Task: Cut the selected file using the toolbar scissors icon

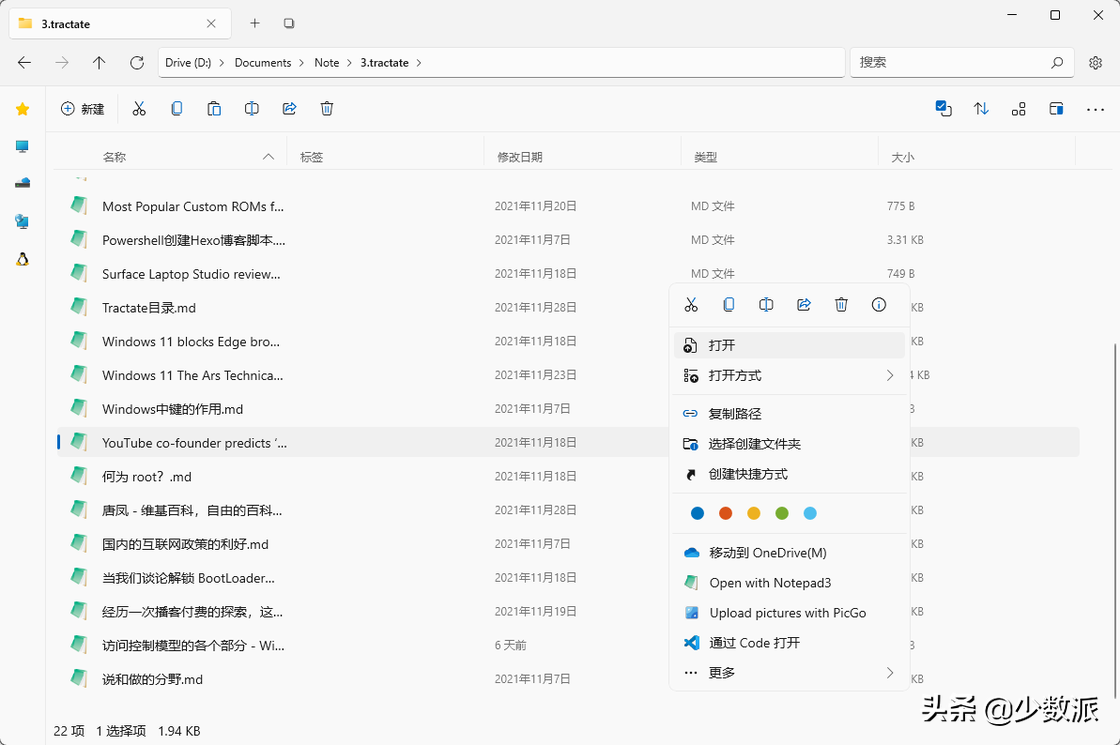Action: (x=139, y=108)
